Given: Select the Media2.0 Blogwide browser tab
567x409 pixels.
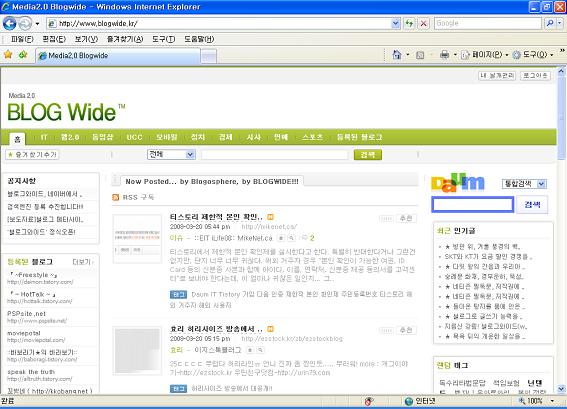Looking at the screenshot, I should [118, 56].
